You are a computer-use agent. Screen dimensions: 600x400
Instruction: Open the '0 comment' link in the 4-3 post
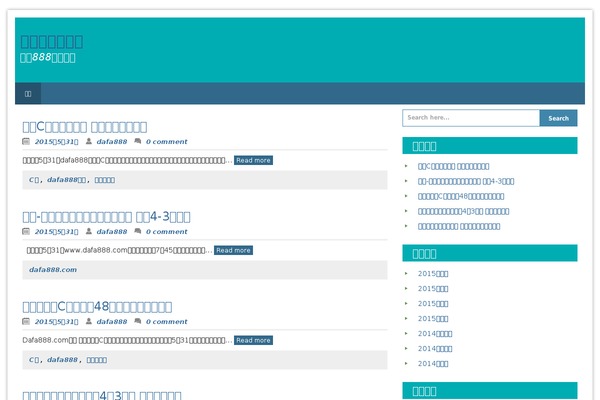tap(167, 232)
